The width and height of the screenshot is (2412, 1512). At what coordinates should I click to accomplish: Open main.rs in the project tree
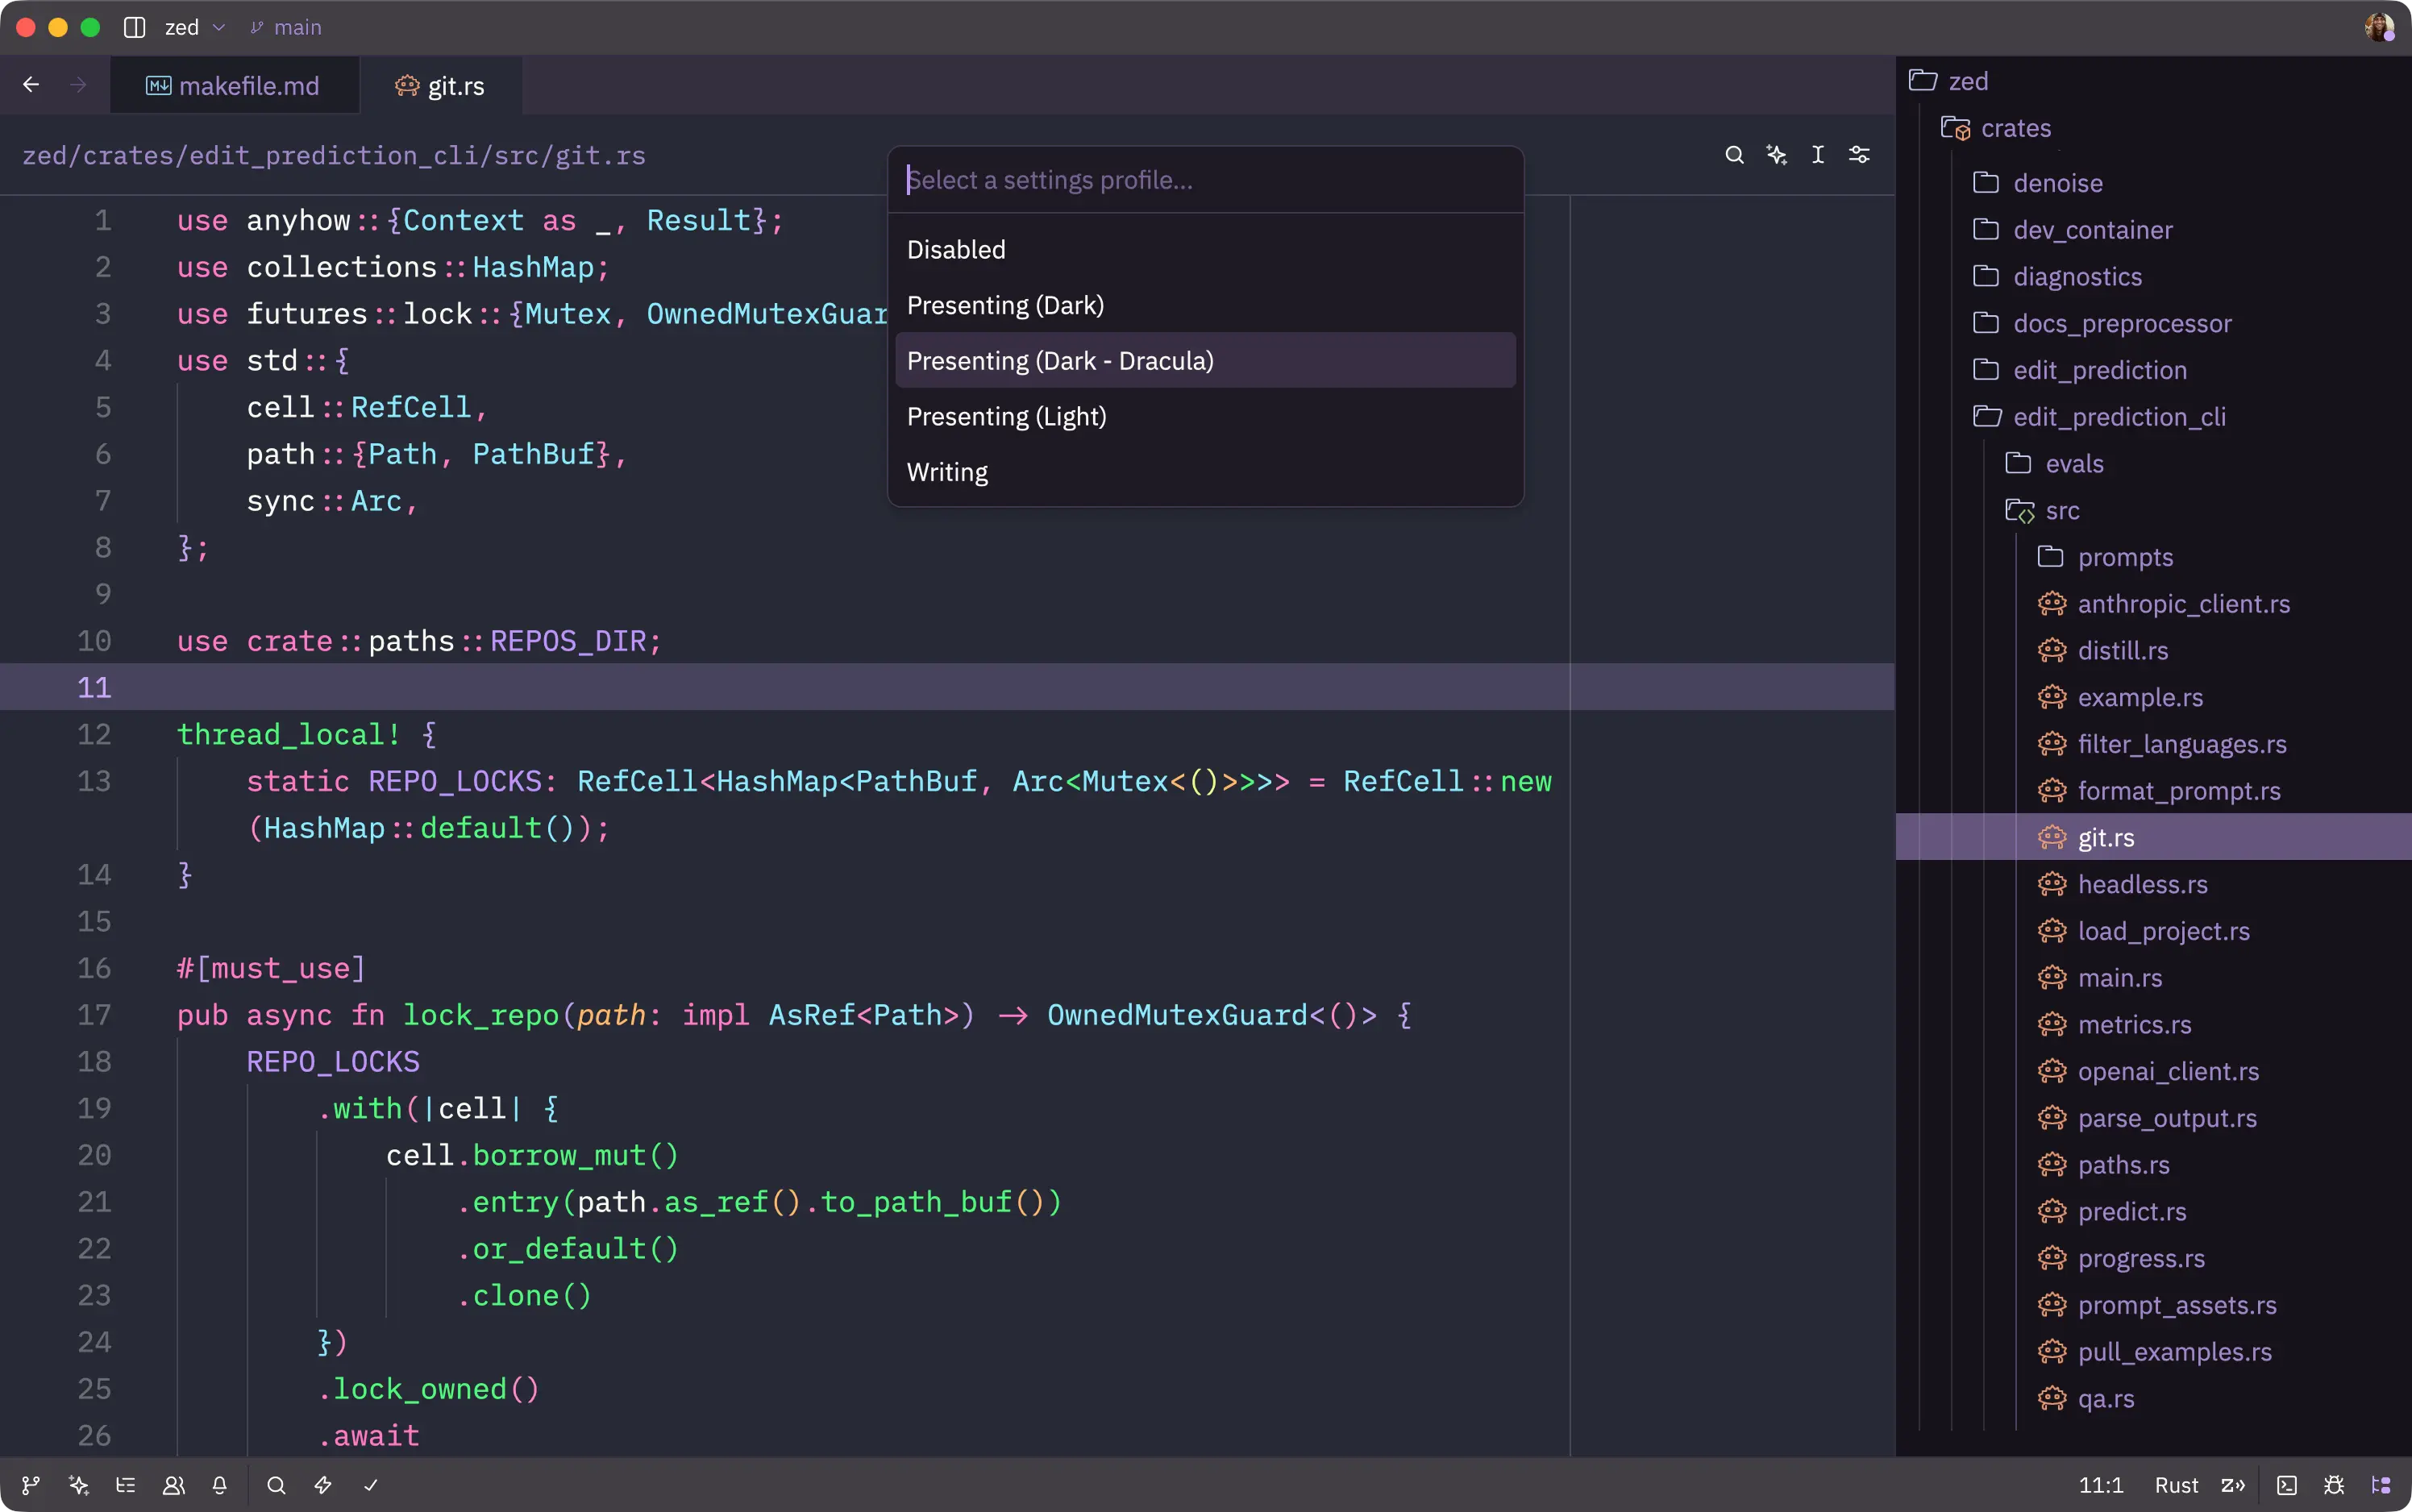2119,978
